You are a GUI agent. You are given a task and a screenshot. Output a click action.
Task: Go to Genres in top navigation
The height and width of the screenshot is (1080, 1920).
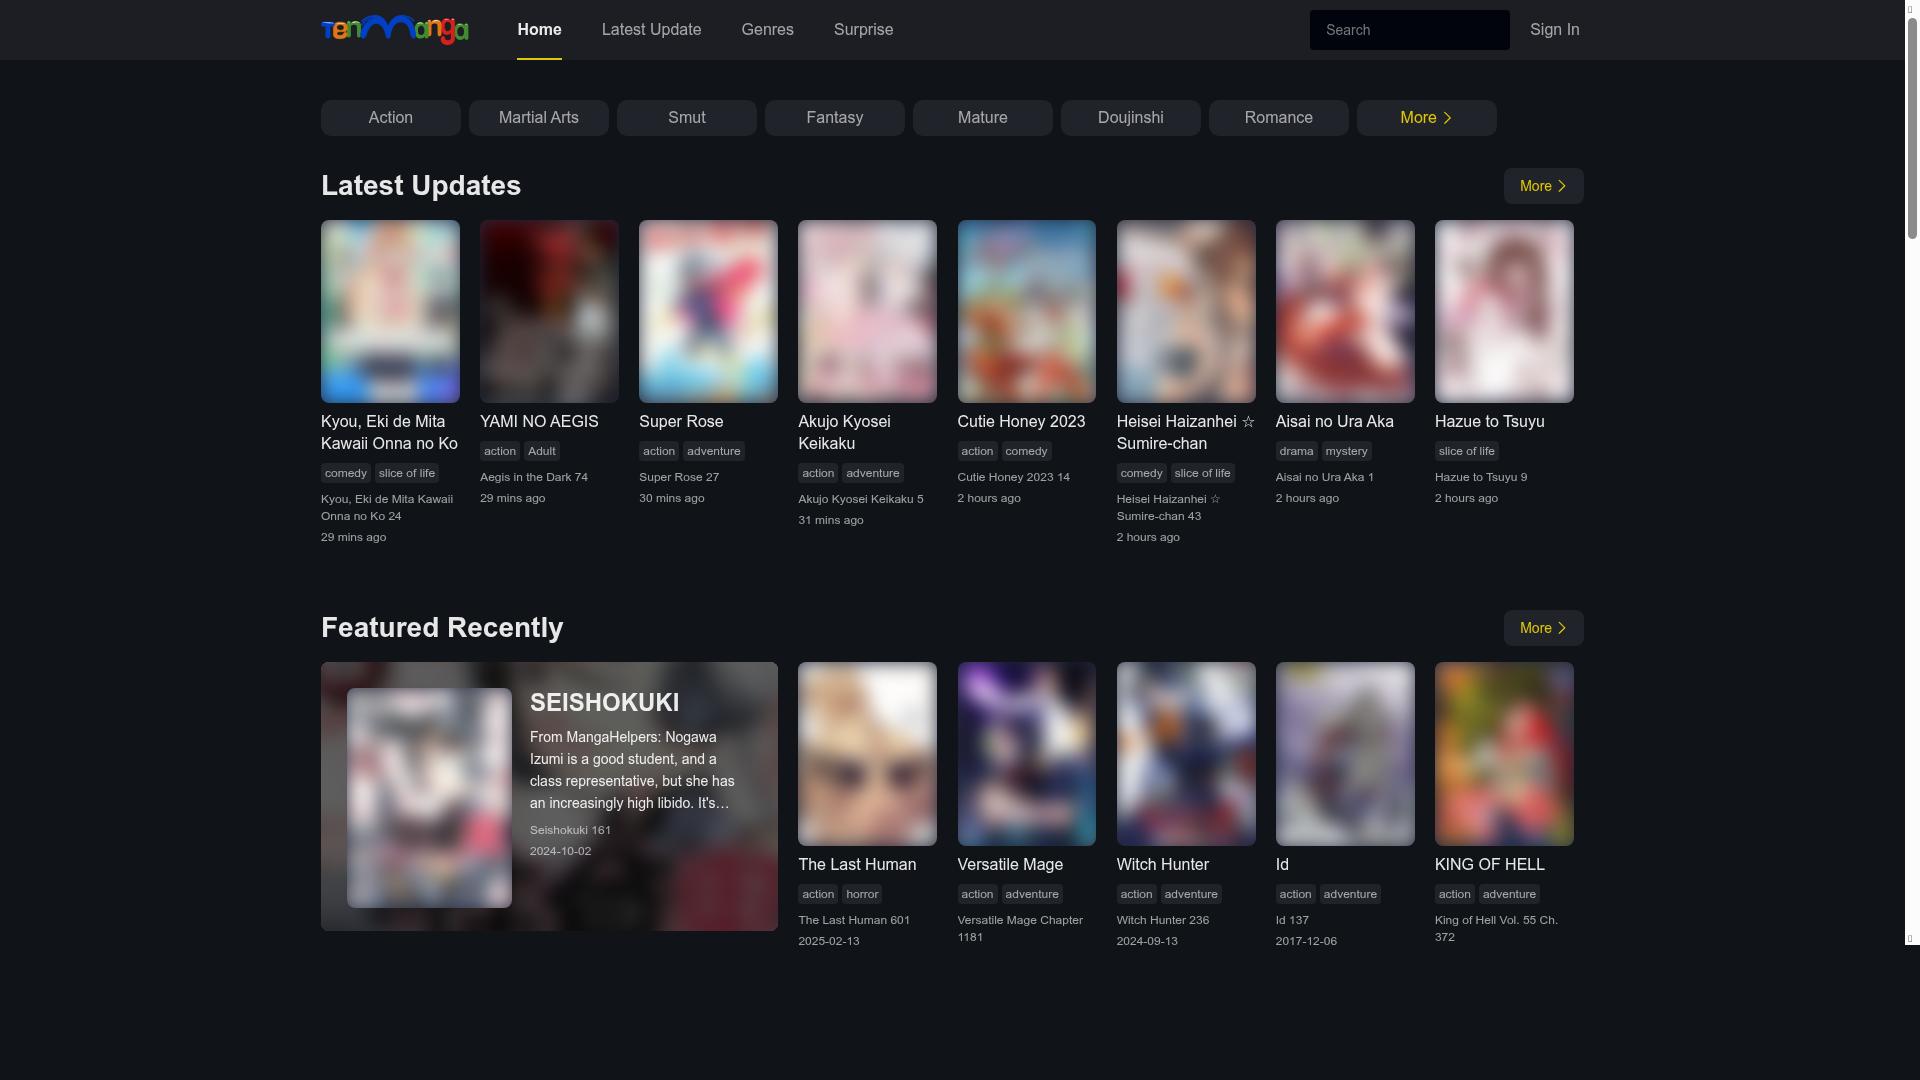(x=767, y=30)
